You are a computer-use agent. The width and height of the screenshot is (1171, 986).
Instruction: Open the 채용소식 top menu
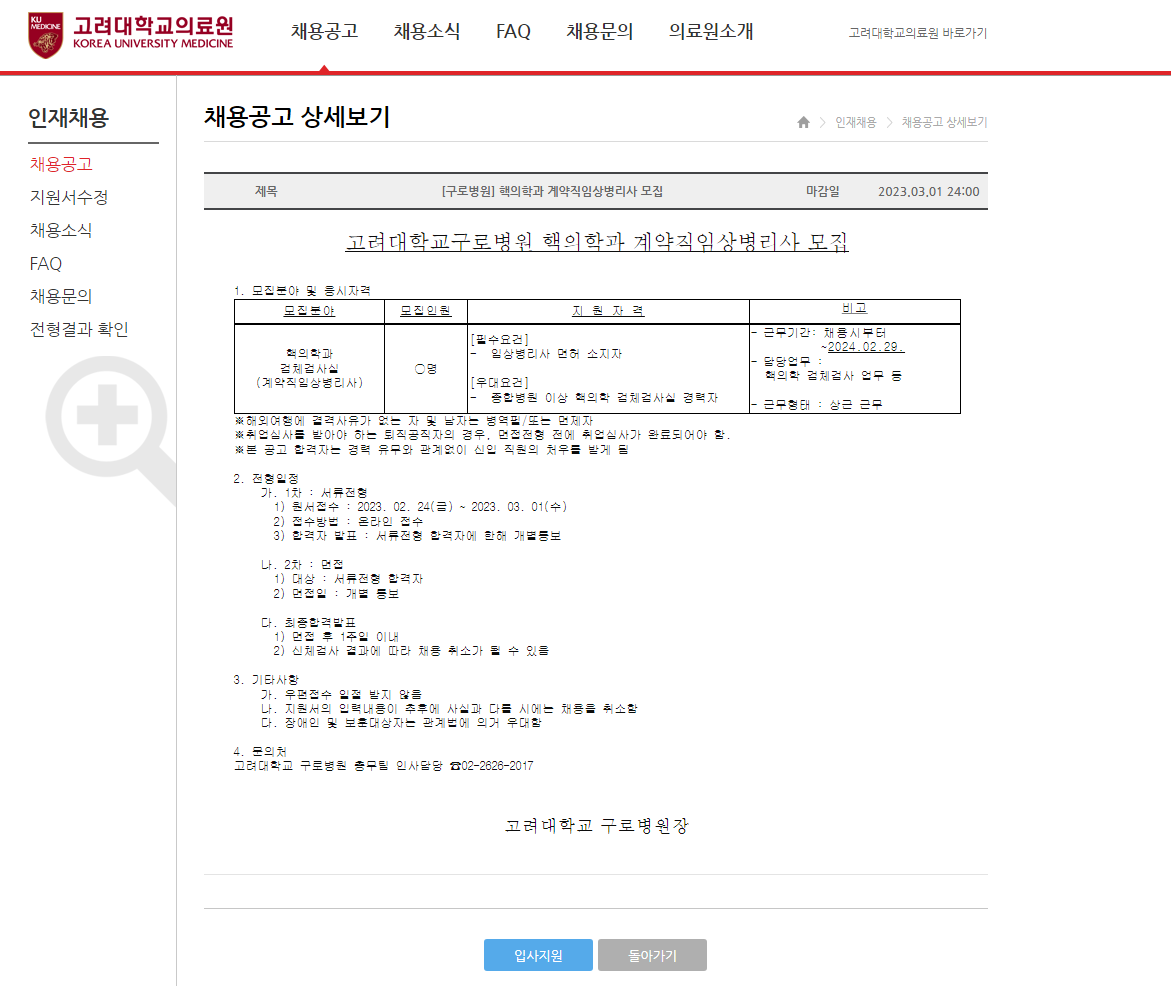click(x=427, y=31)
